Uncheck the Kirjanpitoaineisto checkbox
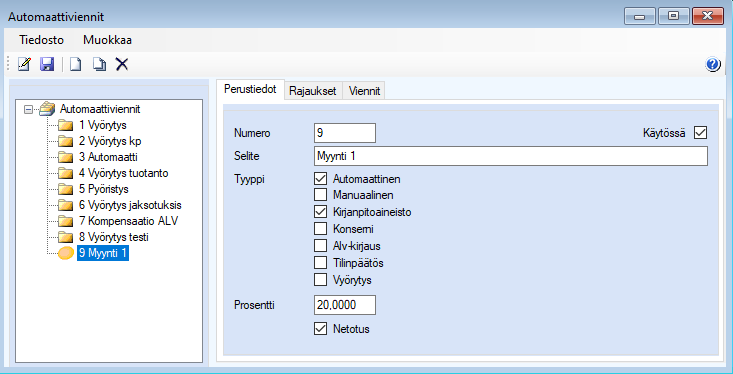Screen dimensions: 733x374 321,212
